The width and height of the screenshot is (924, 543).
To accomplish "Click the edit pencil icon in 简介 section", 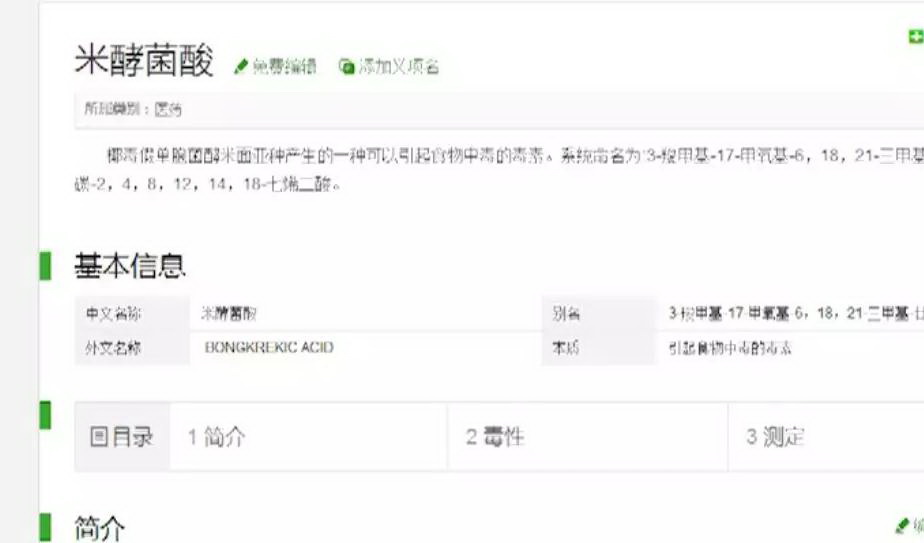I will 902,525.
